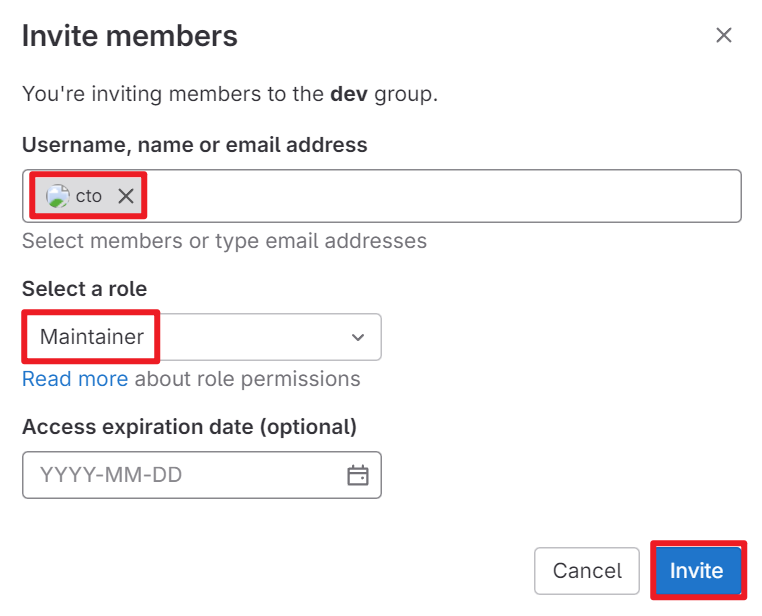
Task: Click the Invite members dialog title
Action: point(130,36)
